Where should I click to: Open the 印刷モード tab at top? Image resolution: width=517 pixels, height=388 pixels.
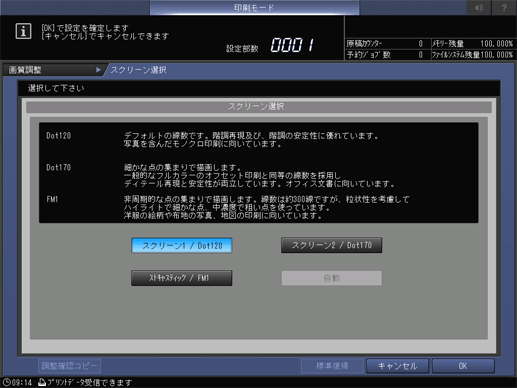[254, 7]
